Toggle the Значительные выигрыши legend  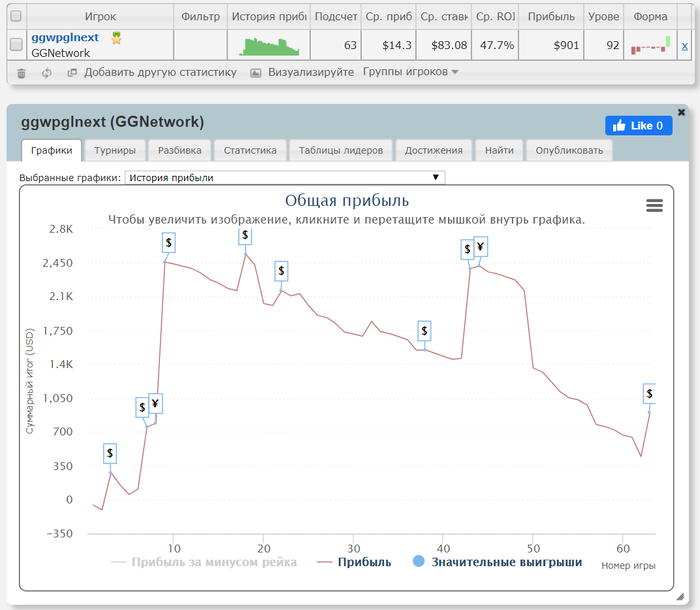[x=497, y=562]
